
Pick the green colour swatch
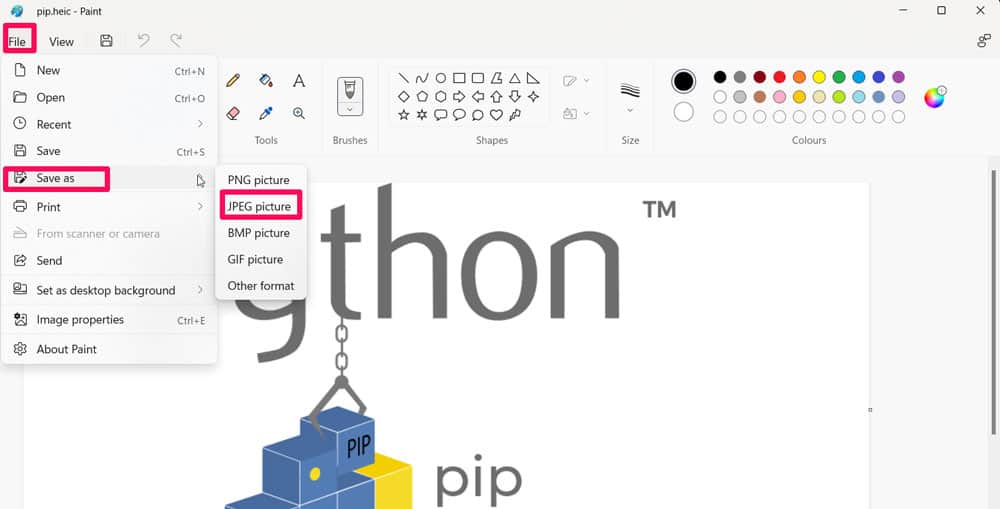coord(839,77)
